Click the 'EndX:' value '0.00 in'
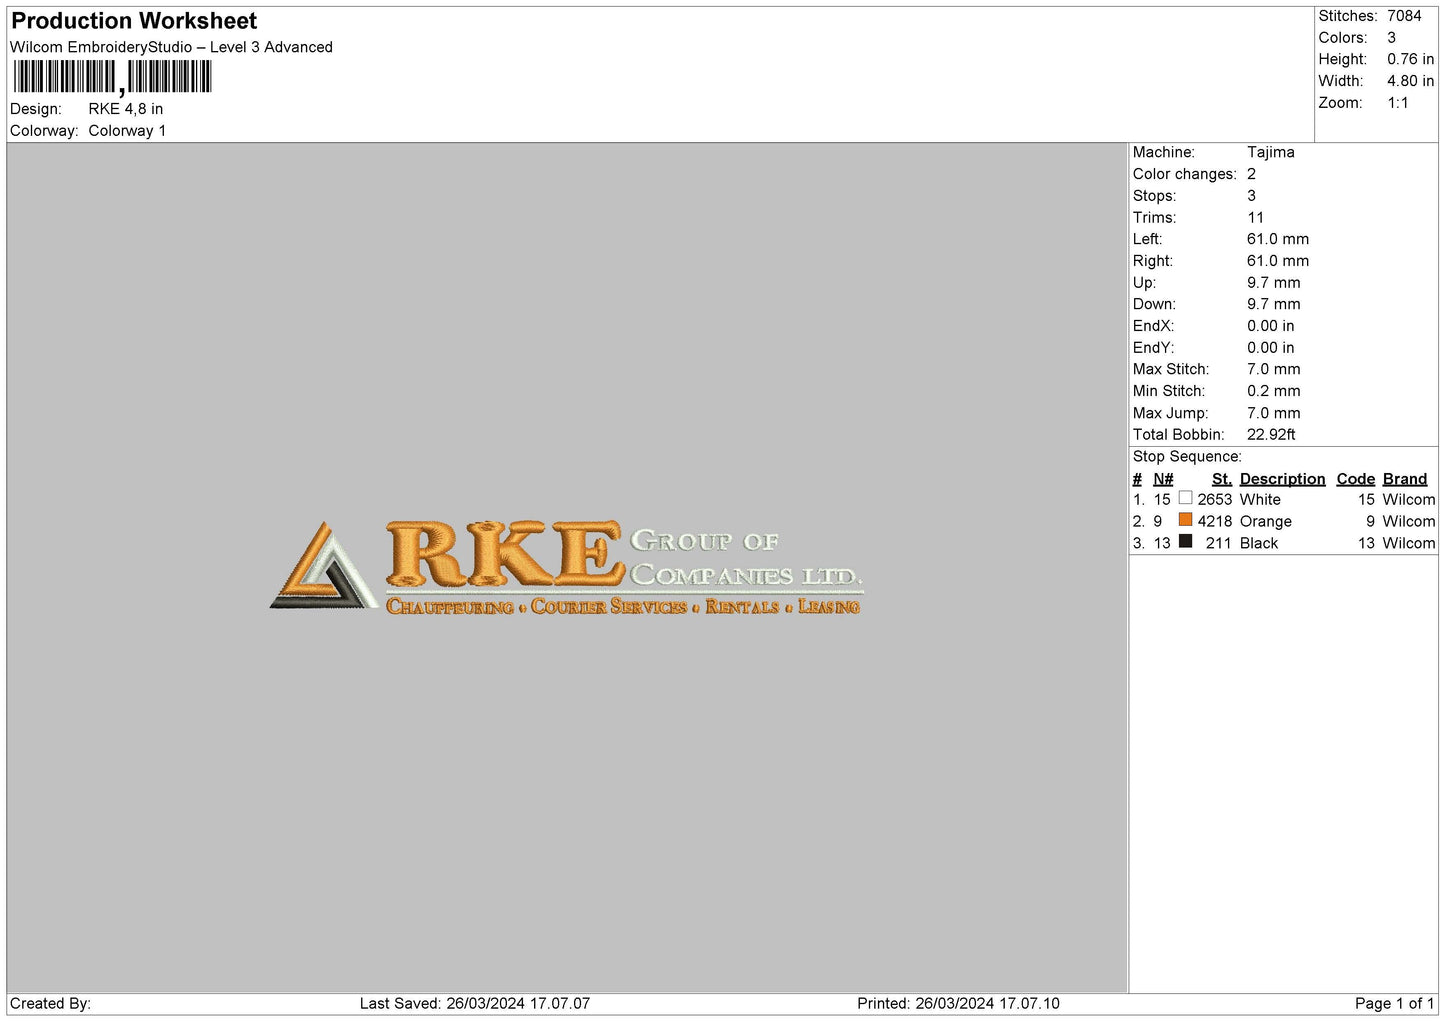Image resolution: width=1445 pixels, height=1021 pixels. (1271, 326)
